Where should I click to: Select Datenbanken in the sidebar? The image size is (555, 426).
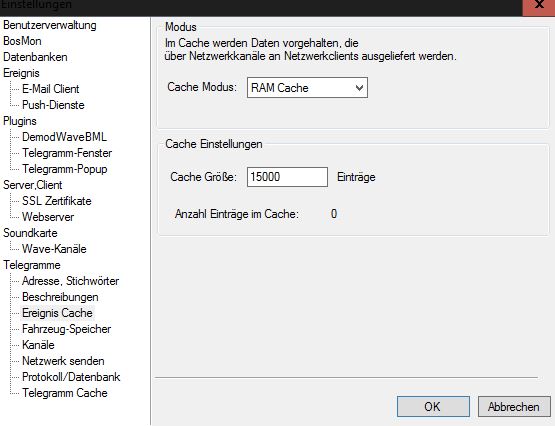35,57
